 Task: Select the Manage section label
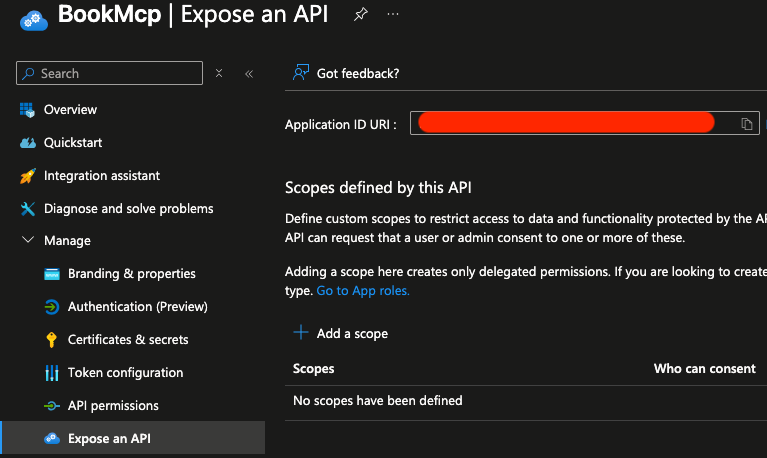(x=68, y=241)
